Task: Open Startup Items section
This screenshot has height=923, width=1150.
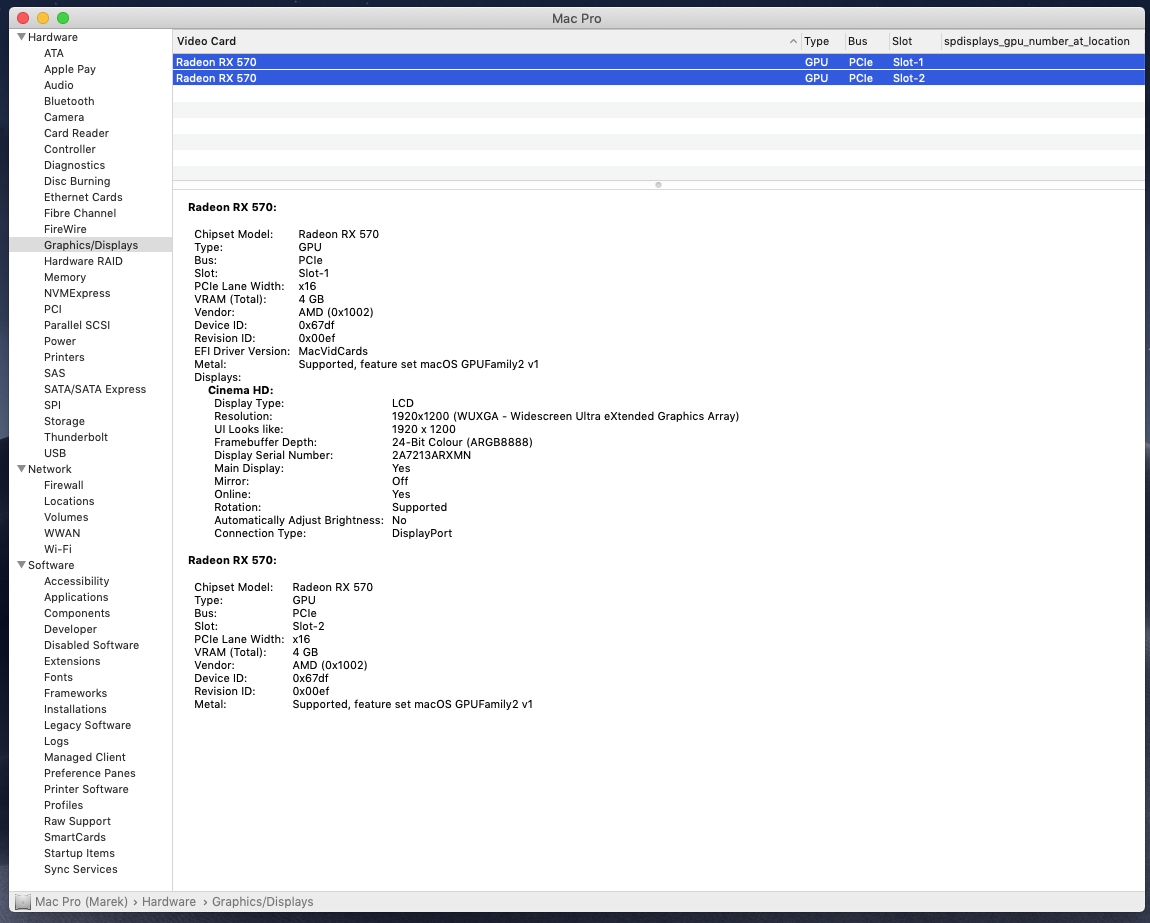Action: (79, 853)
